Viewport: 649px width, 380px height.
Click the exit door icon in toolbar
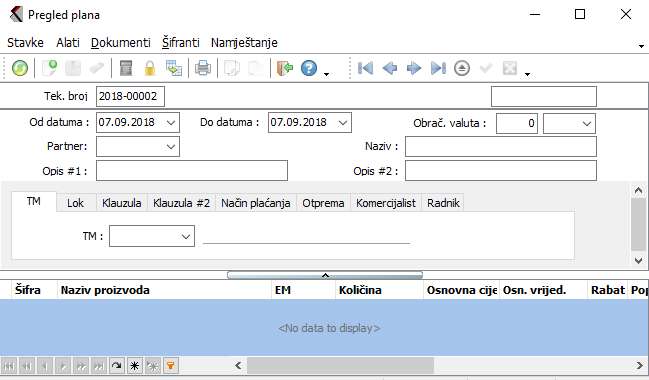[285, 68]
